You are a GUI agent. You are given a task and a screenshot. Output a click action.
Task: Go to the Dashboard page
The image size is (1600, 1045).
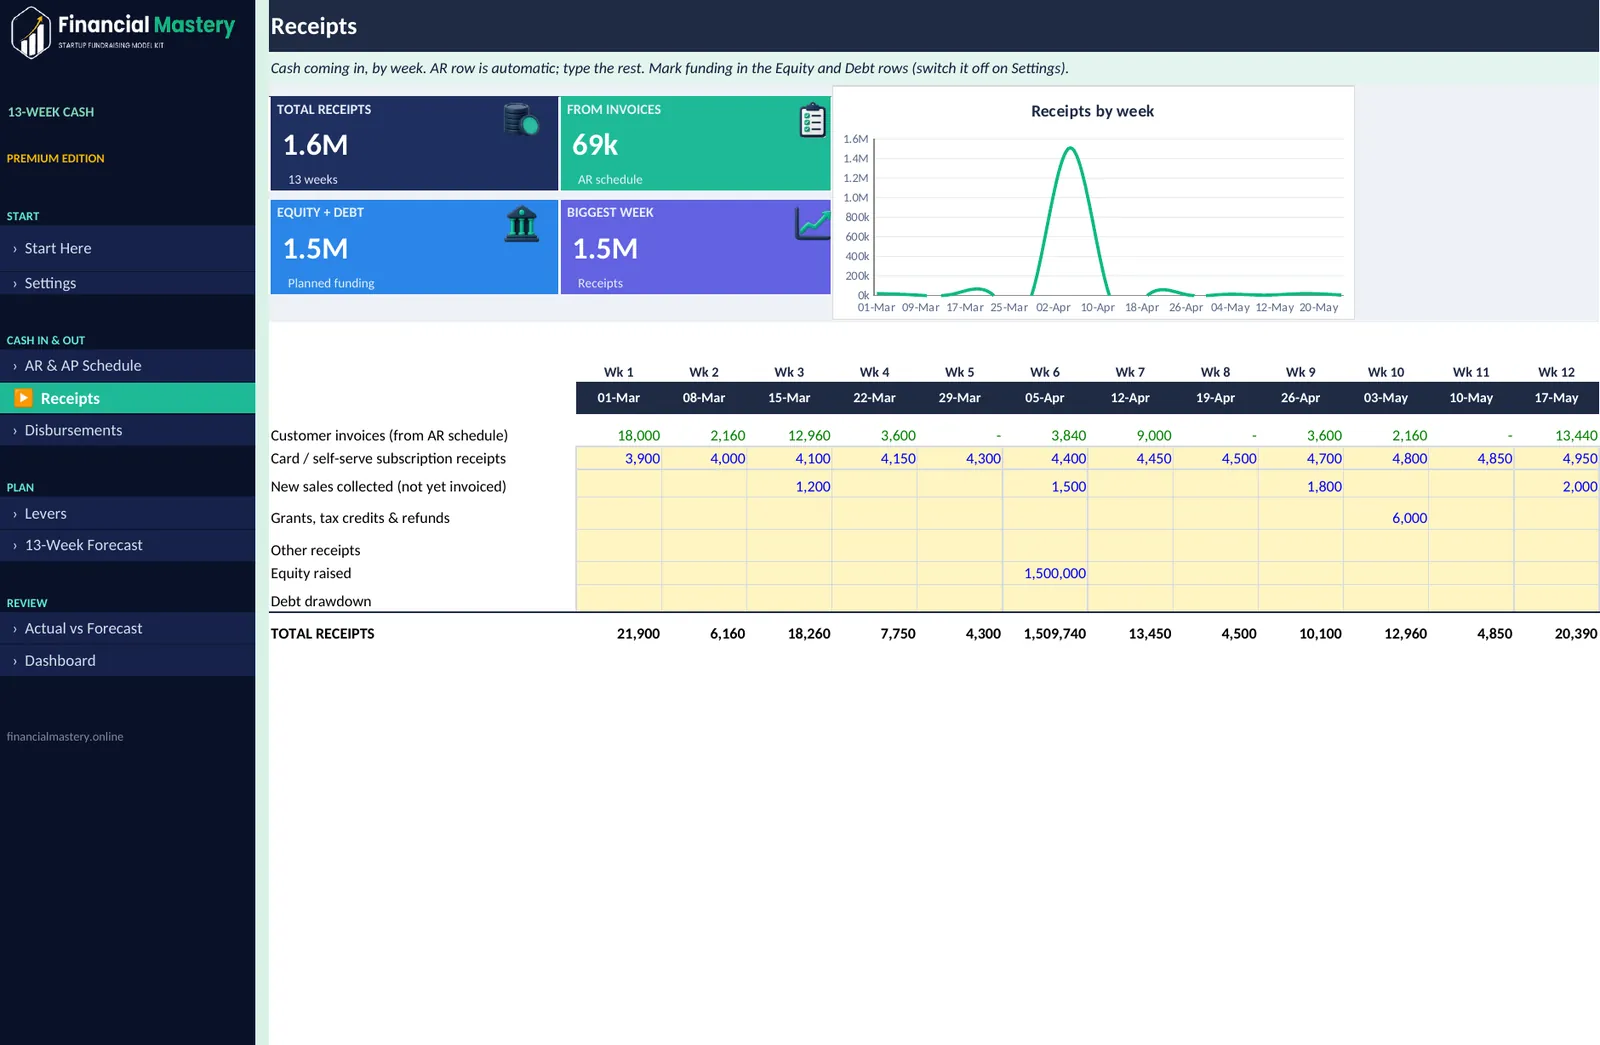coord(128,661)
